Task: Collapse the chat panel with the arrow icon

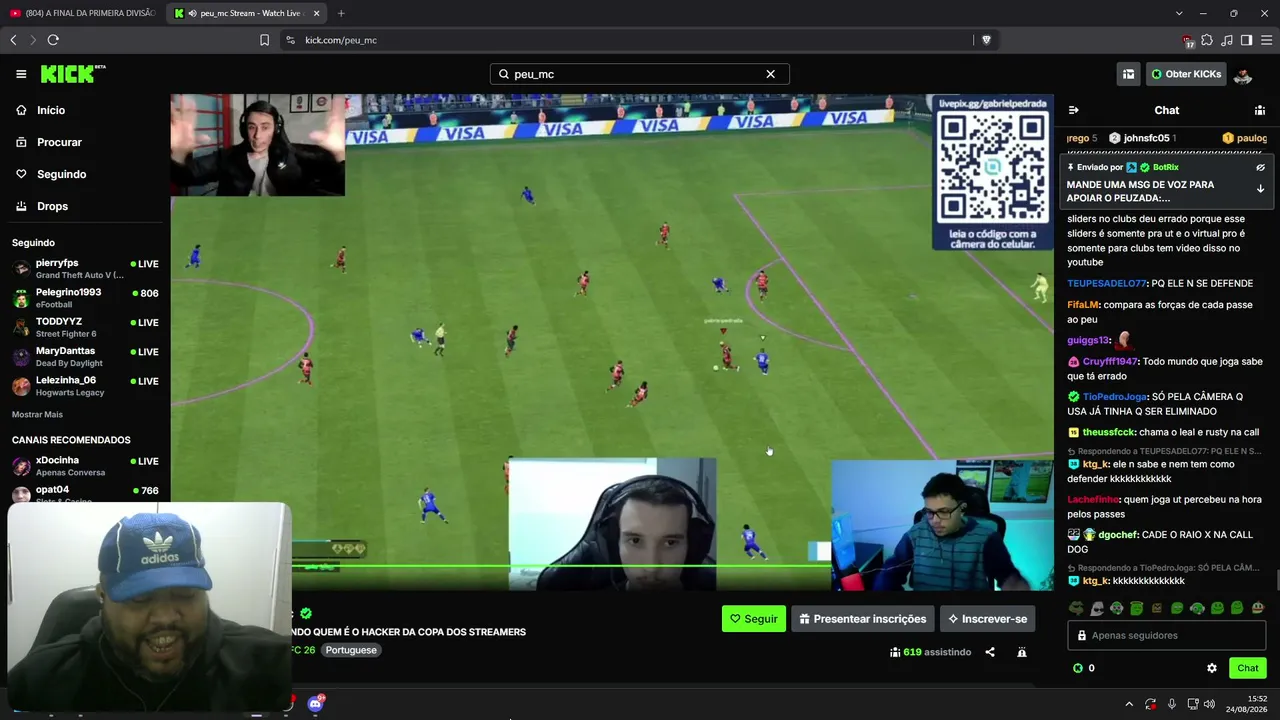Action: [1073, 110]
